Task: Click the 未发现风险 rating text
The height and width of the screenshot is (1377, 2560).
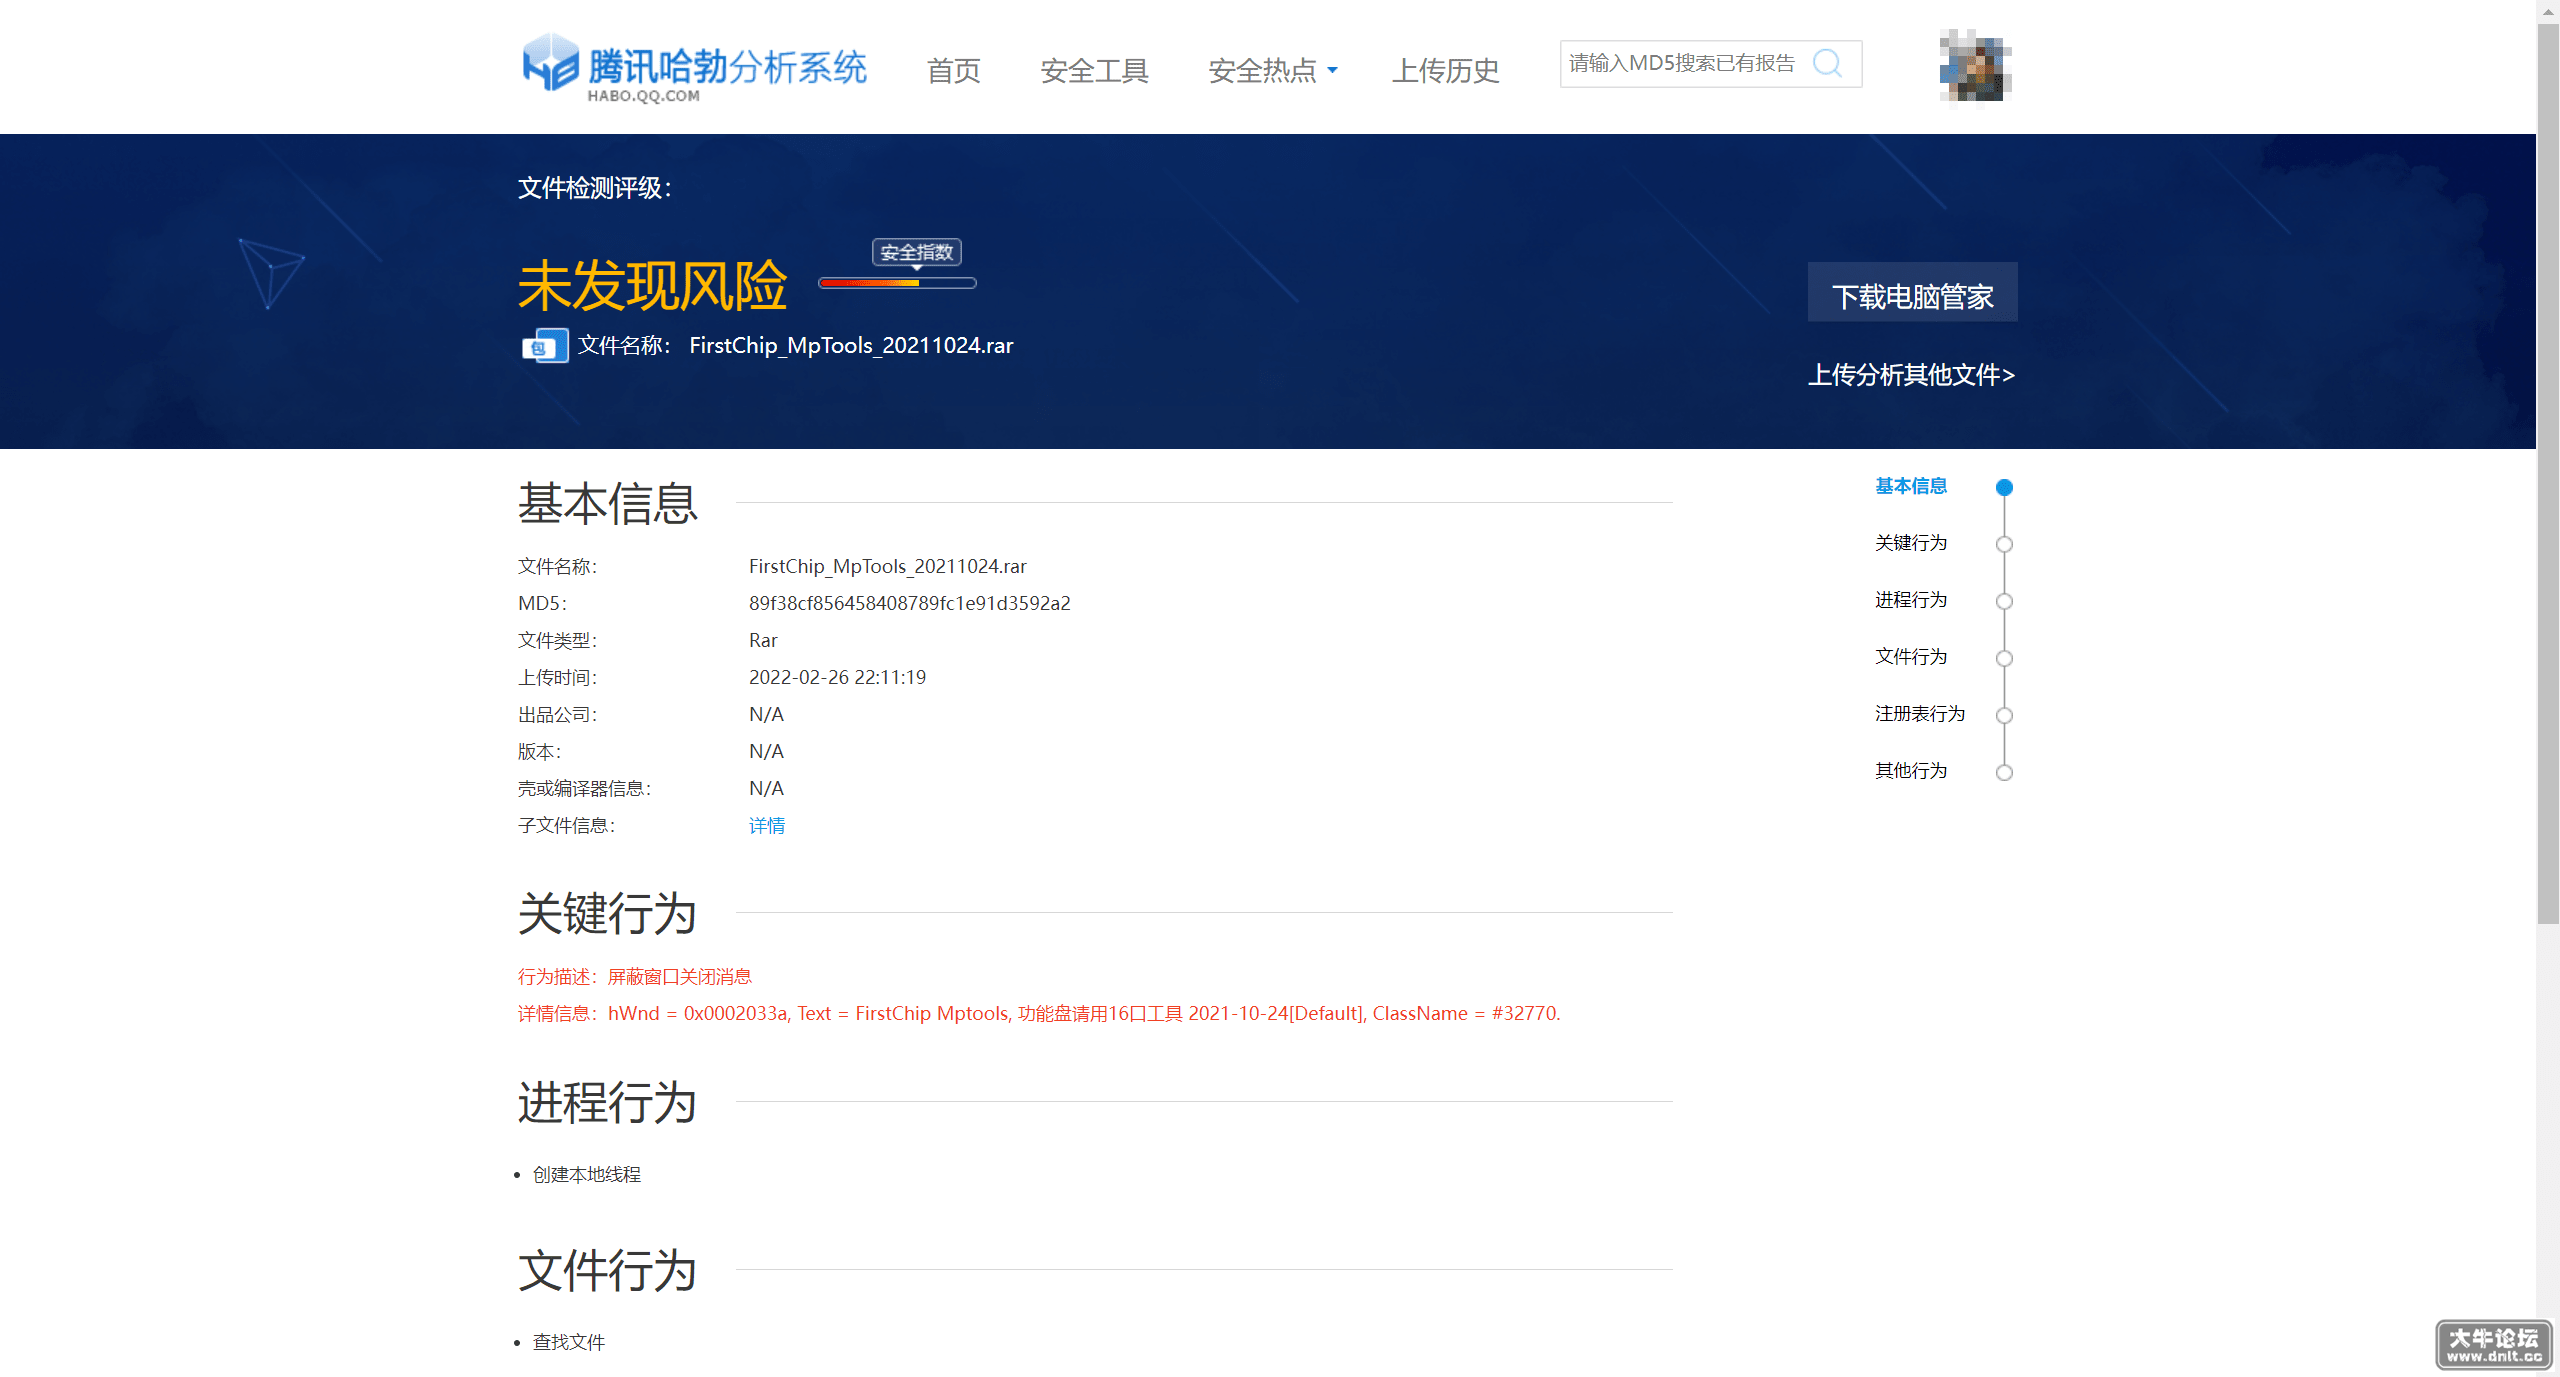Action: point(653,286)
